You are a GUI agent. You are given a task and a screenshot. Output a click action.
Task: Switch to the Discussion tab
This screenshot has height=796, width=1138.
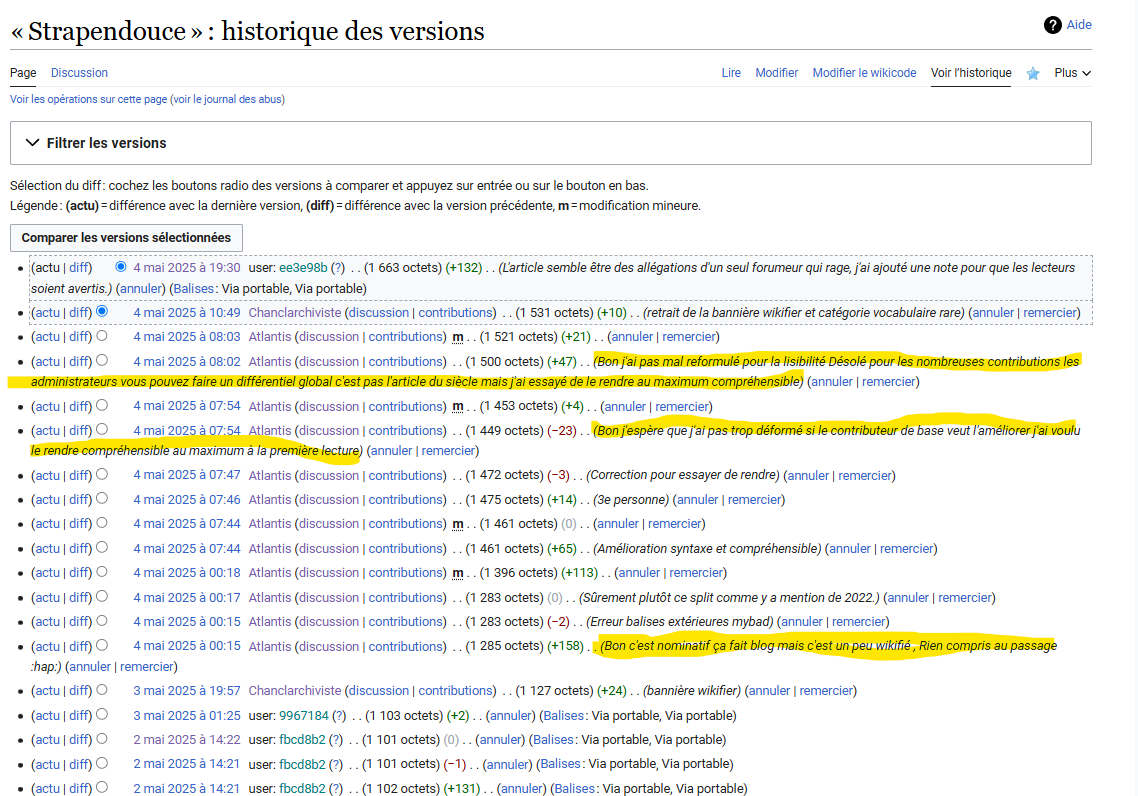(79, 73)
